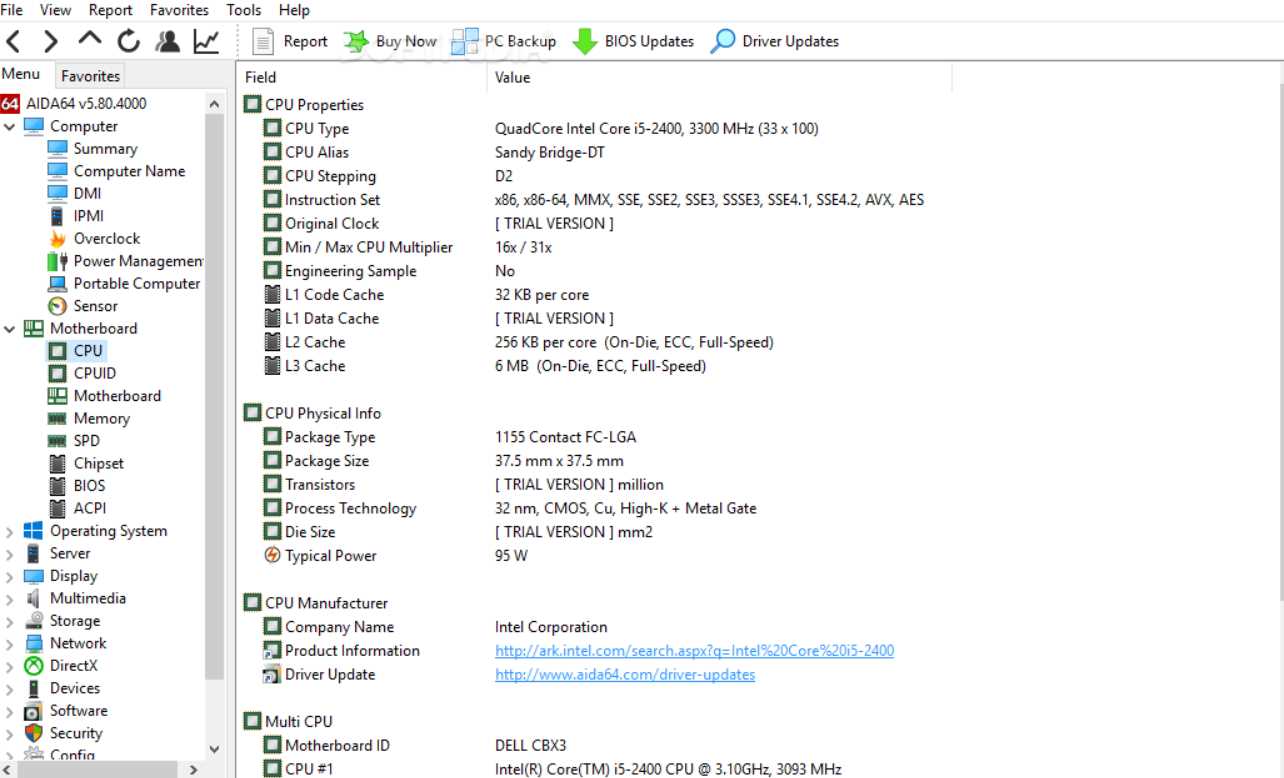
Task: Open the ACPI tree item
Action: [76, 508]
